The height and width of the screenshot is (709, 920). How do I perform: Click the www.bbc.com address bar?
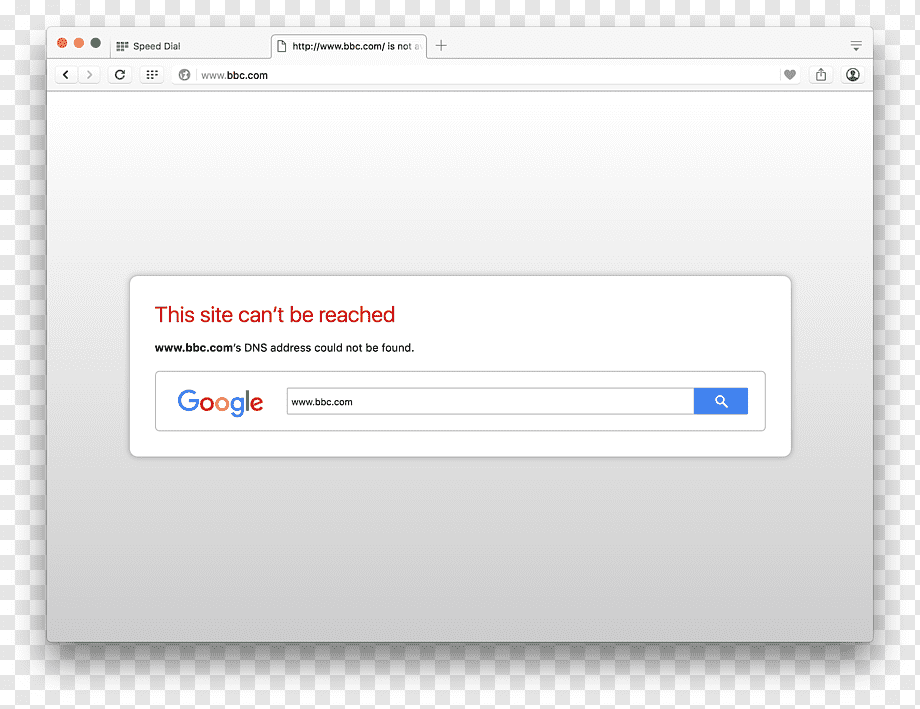pos(487,75)
